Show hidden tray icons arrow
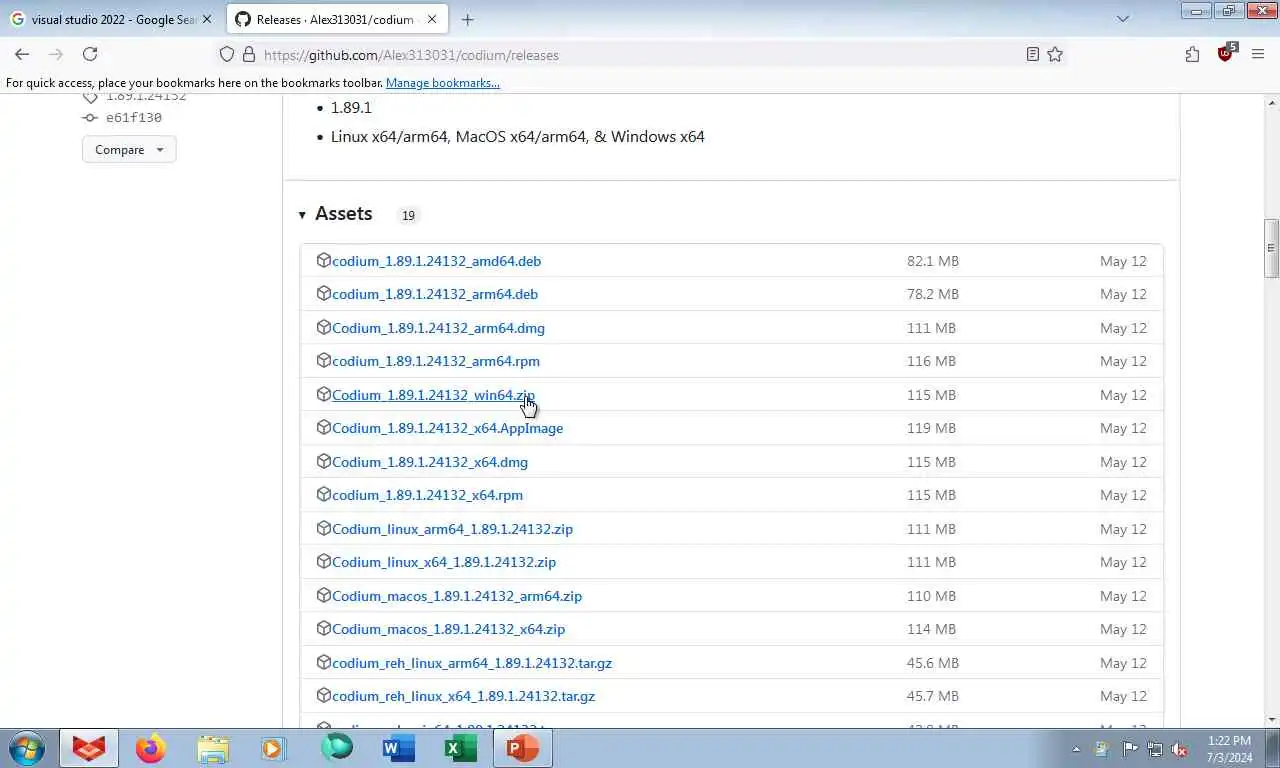Viewport: 1280px width, 768px height. click(x=1076, y=749)
